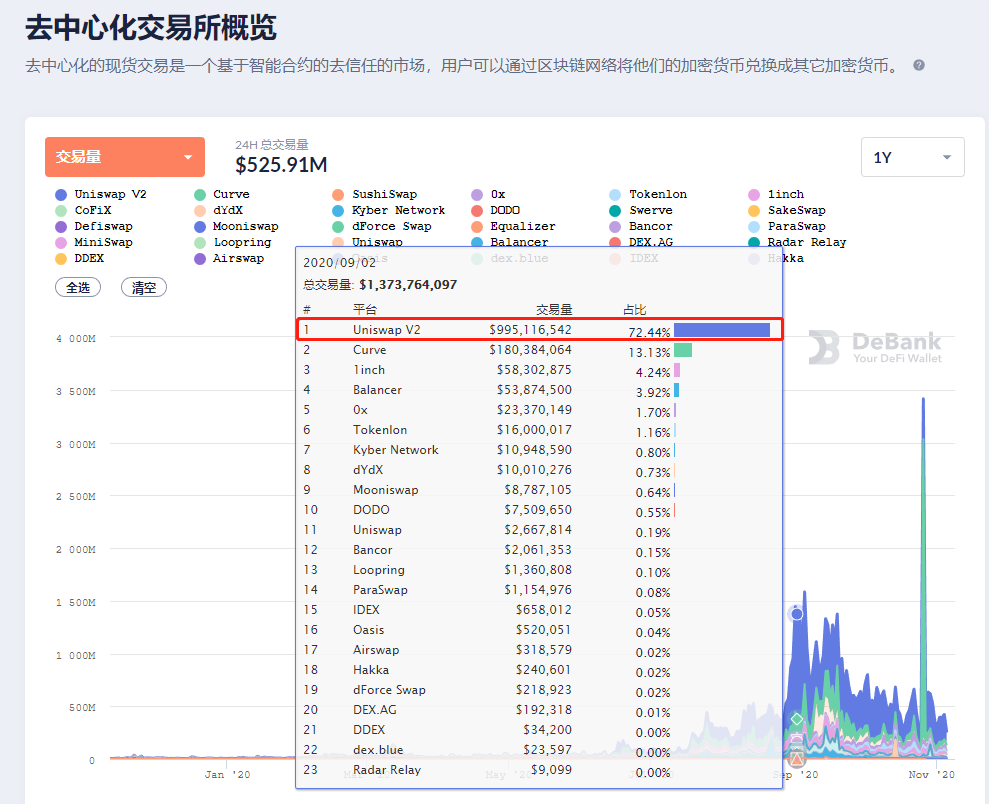
Task: Click the diamond marker on Curve area
Action: [797, 719]
